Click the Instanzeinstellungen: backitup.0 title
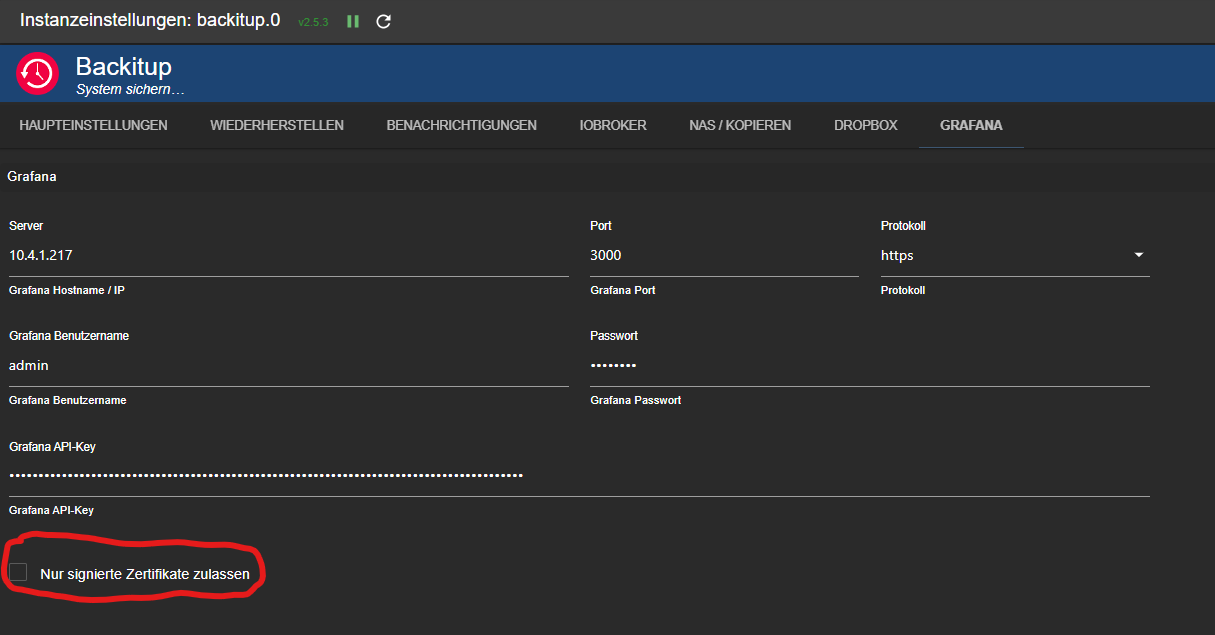The image size is (1215, 635). click(x=150, y=20)
